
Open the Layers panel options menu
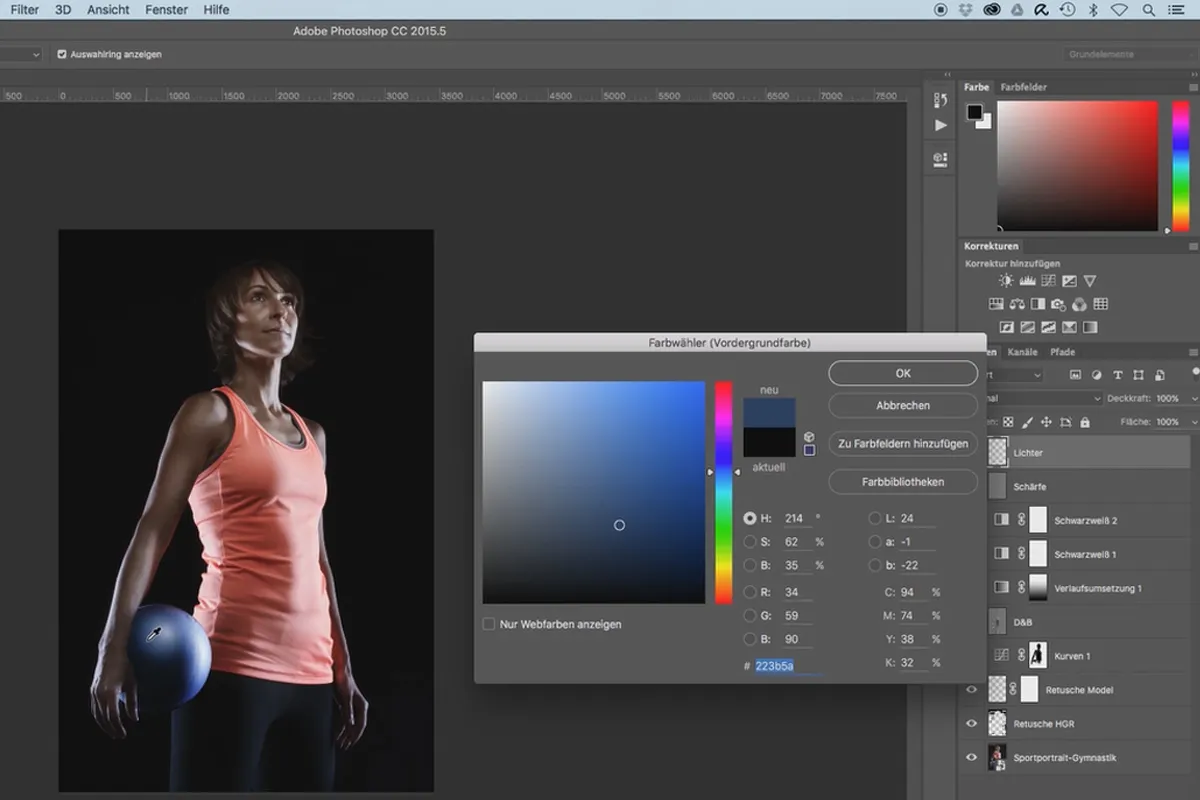pos(1193,352)
